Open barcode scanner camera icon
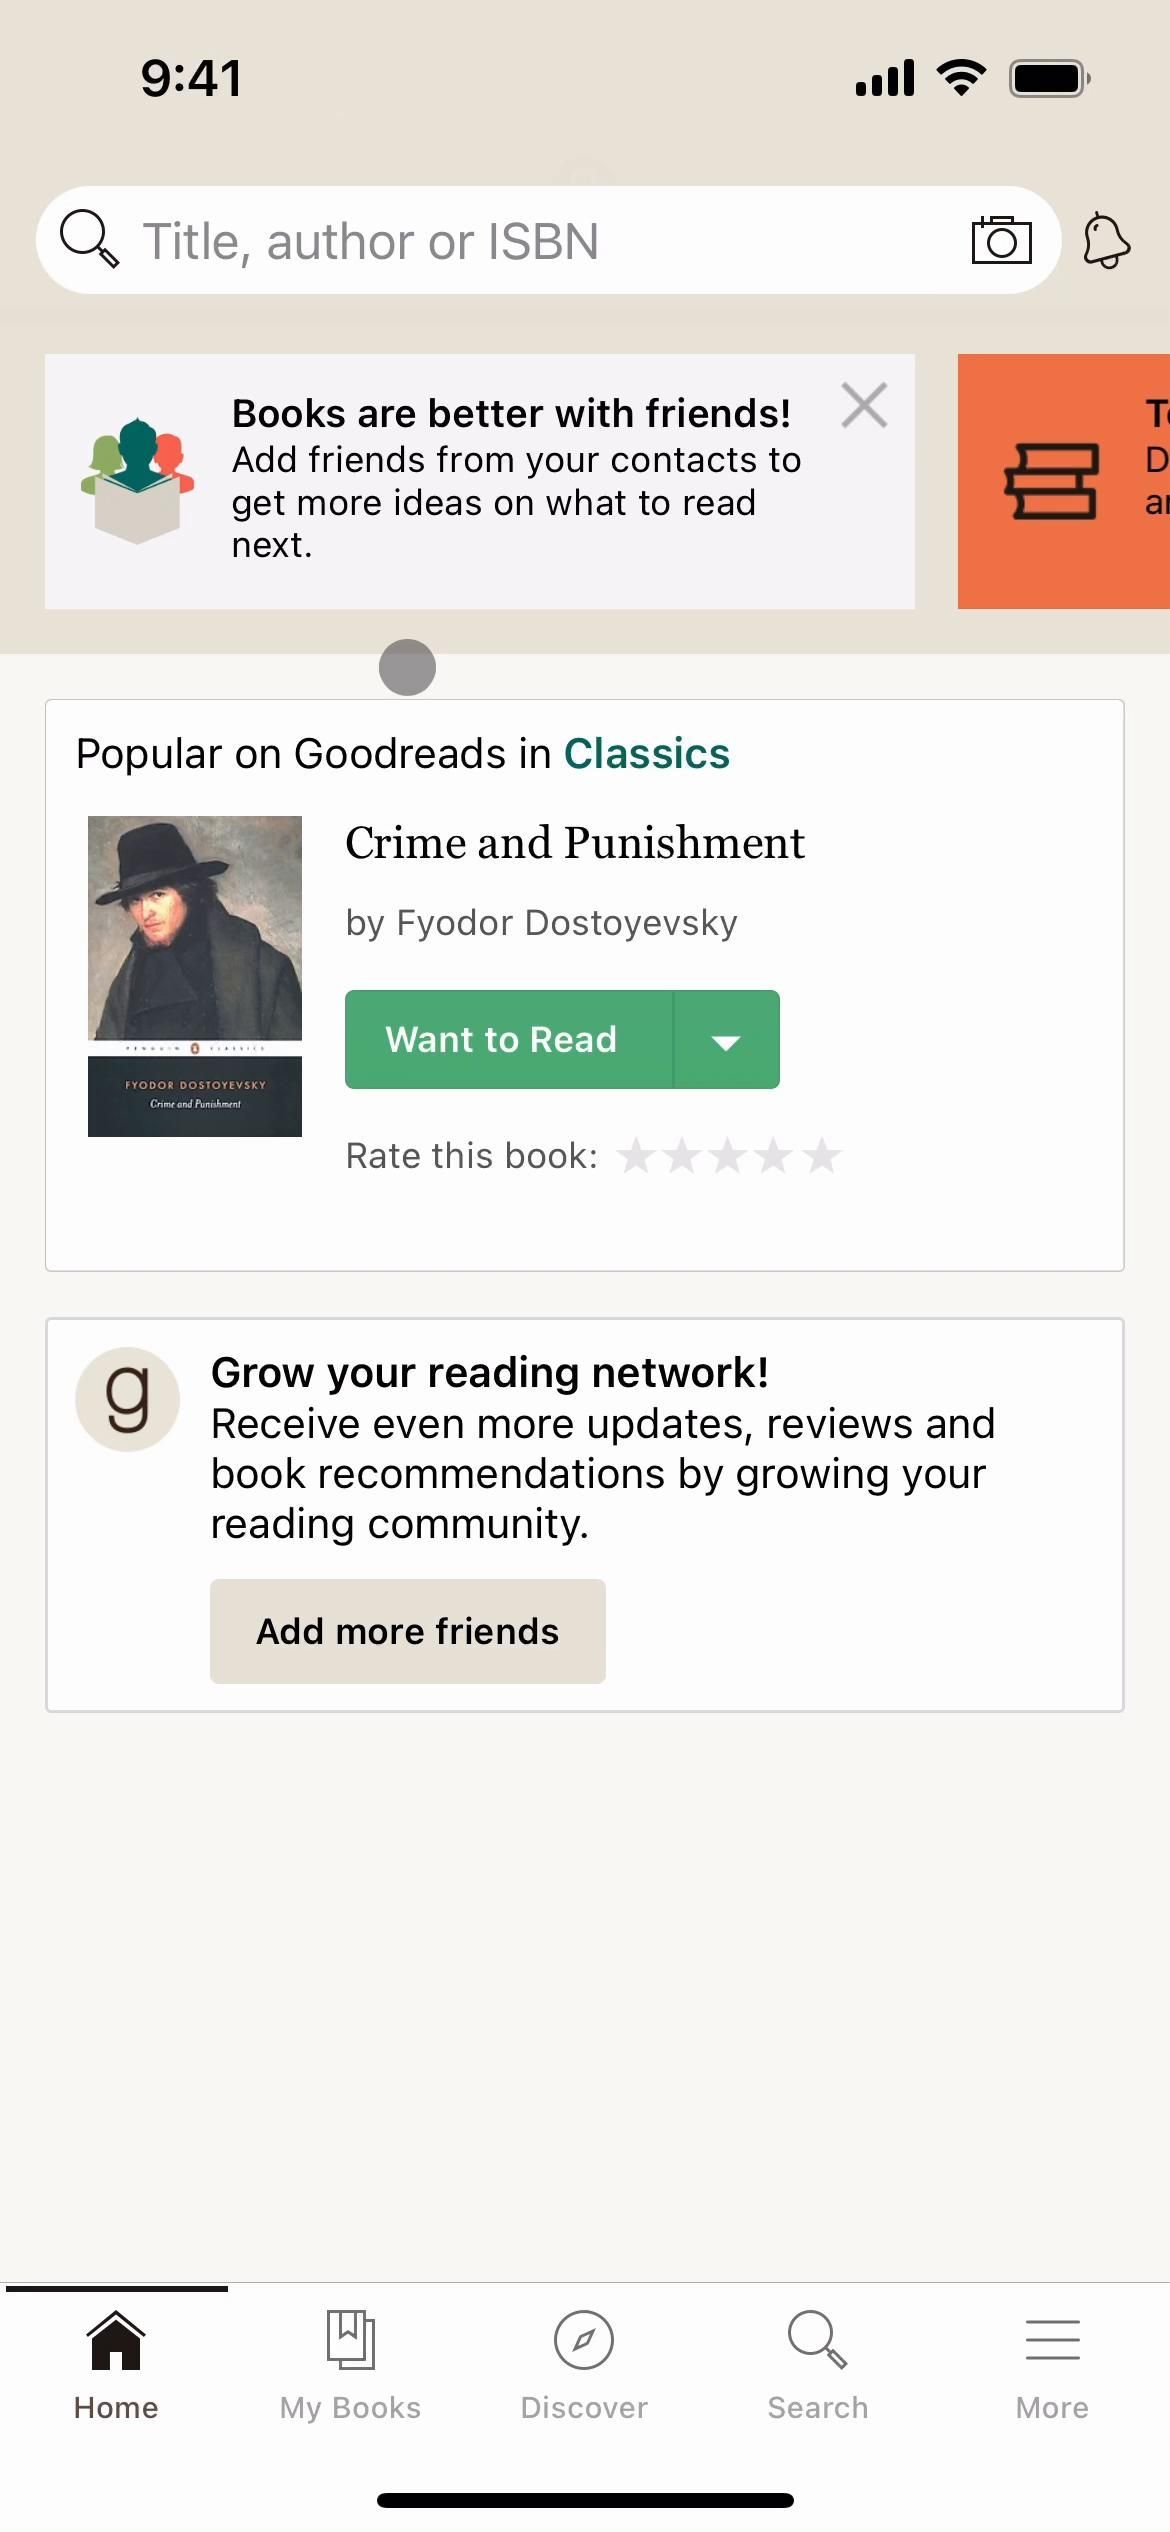 (1001, 240)
